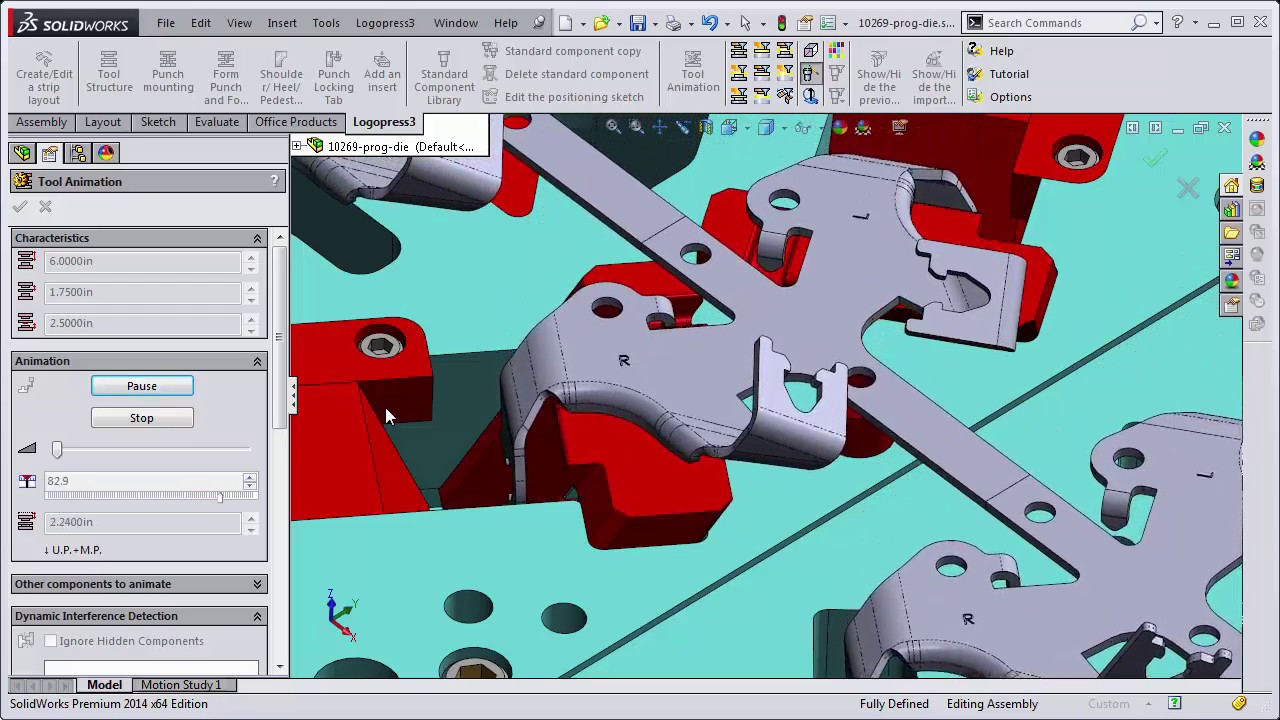Choose Form Punch and Form tool
1280x720 pixels.
(226, 78)
